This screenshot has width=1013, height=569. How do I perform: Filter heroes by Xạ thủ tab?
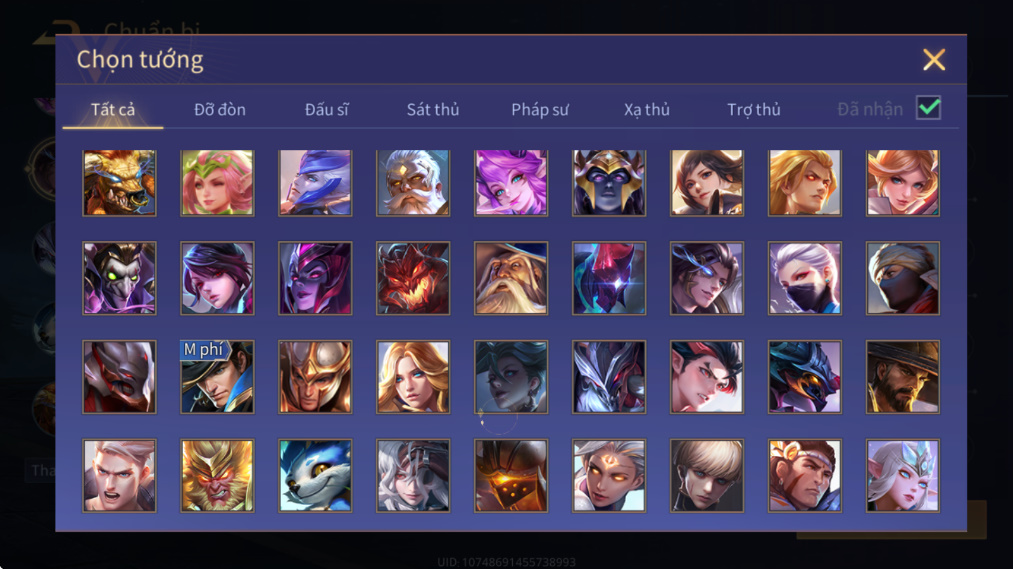[647, 110]
